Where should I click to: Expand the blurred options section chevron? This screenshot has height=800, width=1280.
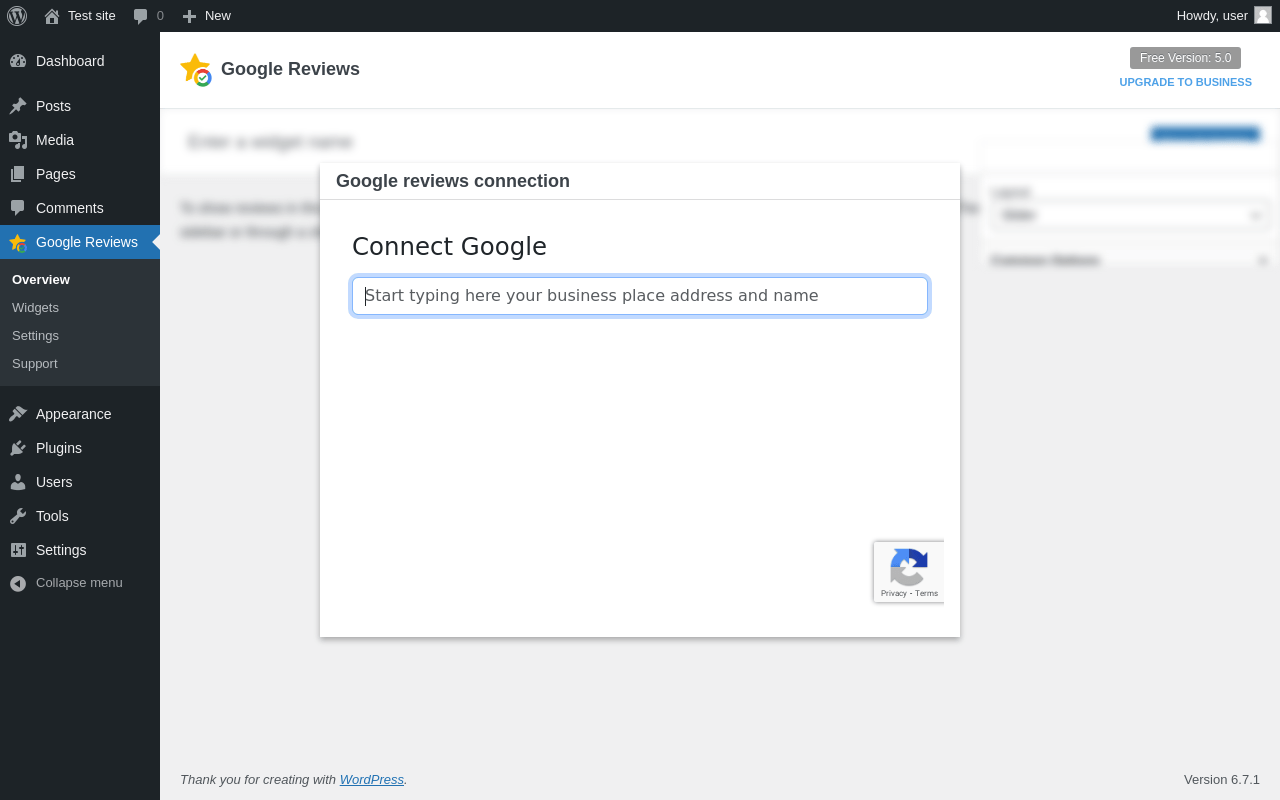[1262, 261]
